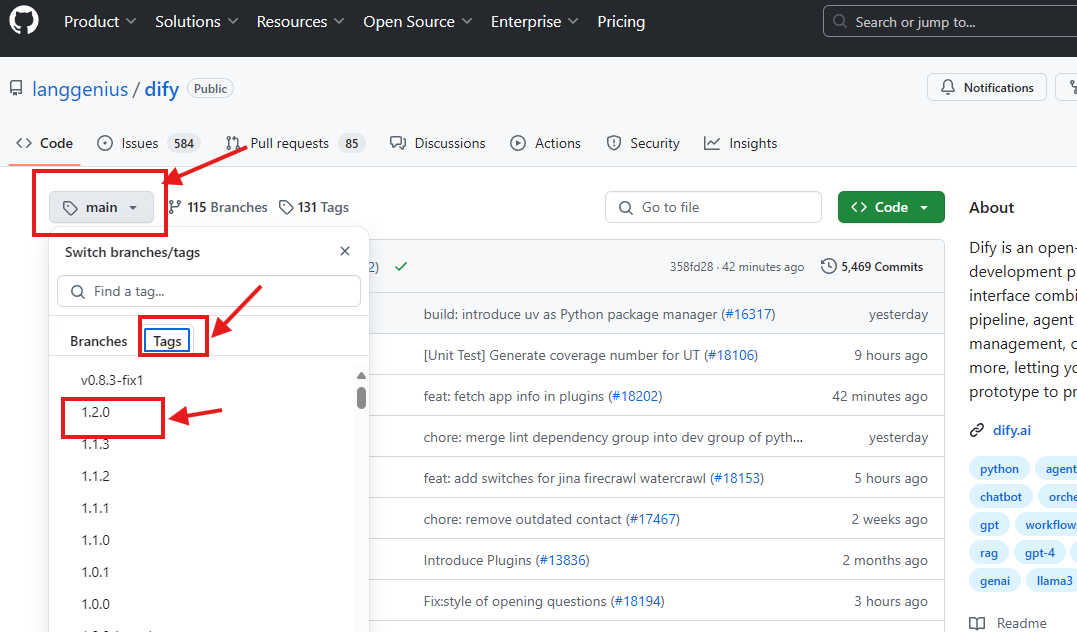Close the Switch branches/tags popup
This screenshot has width=1077, height=632.
pos(345,251)
